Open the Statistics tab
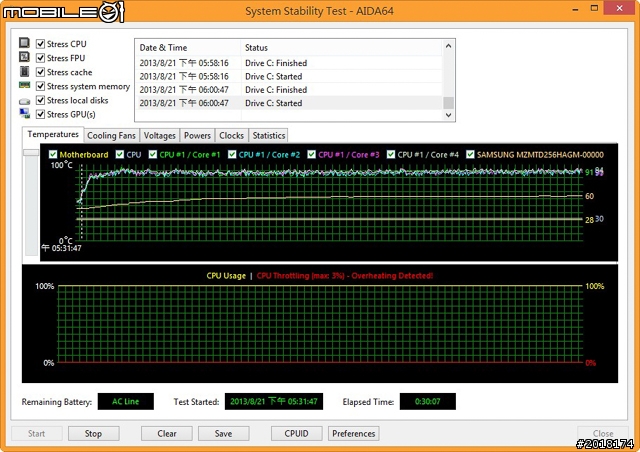Screen dimensions: 640x452 269,136
